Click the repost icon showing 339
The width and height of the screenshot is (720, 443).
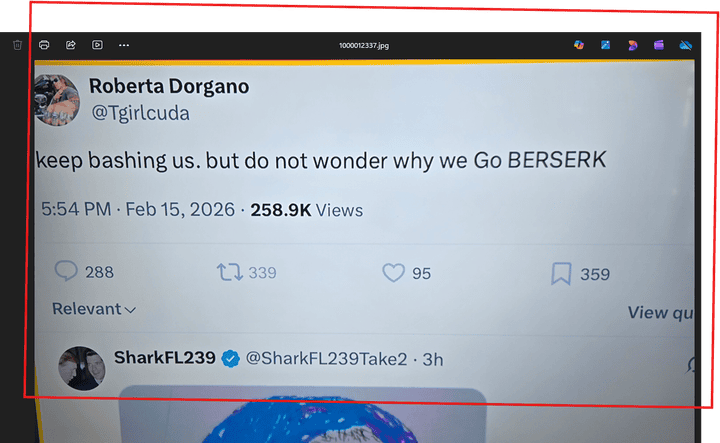pos(230,272)
